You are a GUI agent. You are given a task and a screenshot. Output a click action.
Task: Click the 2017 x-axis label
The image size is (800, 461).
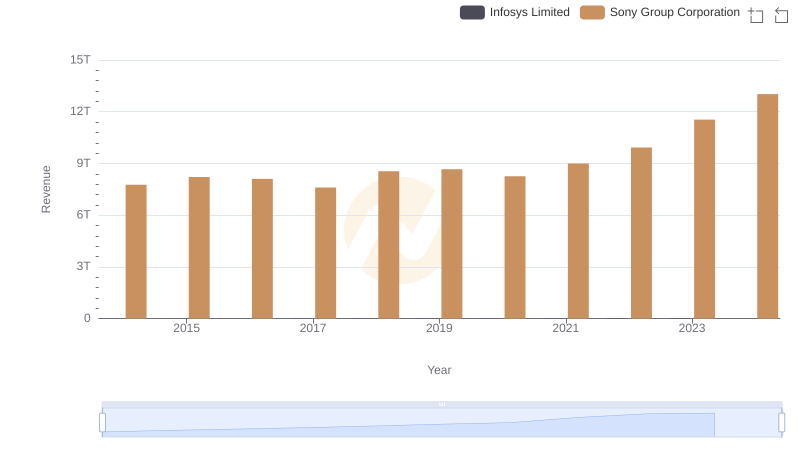click(313, 328)
